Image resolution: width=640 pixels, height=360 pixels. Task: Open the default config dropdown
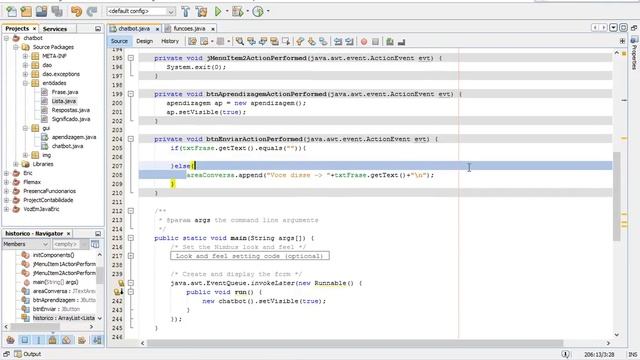(141, 11)
